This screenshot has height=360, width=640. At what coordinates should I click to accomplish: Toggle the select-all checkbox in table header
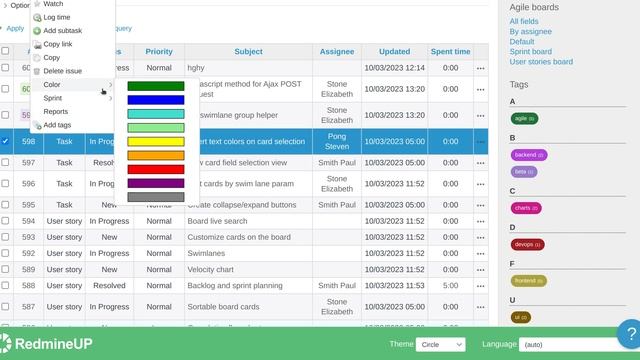click(x=5, y=51)
